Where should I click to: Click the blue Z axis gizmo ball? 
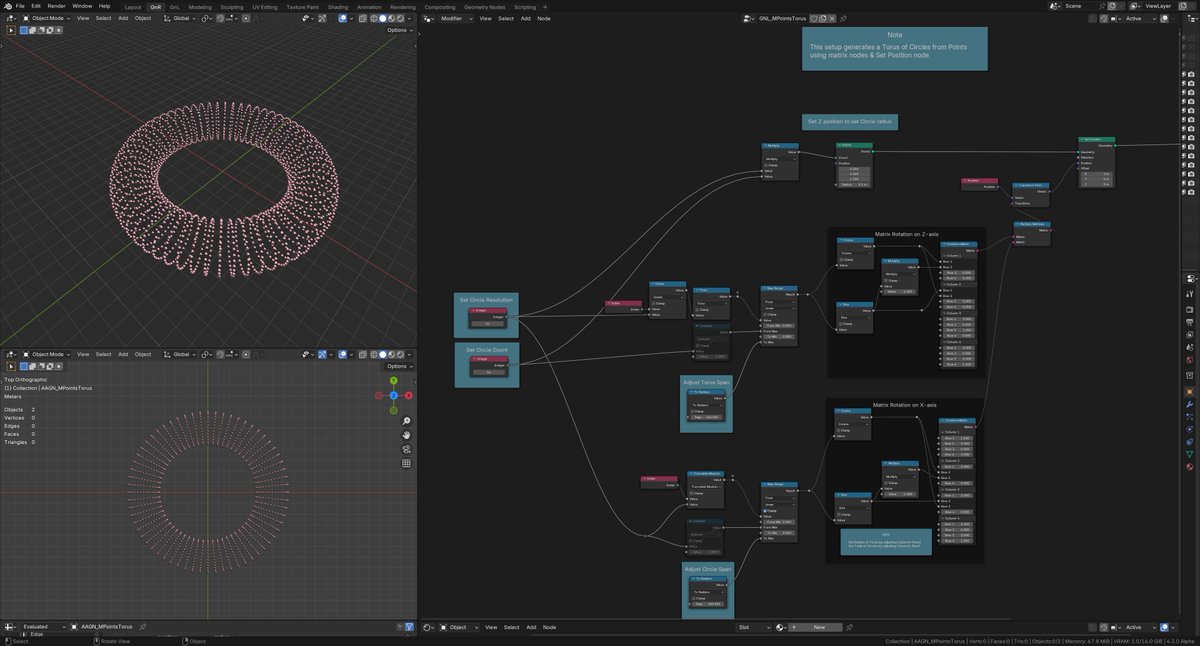(x=393, y=395)
